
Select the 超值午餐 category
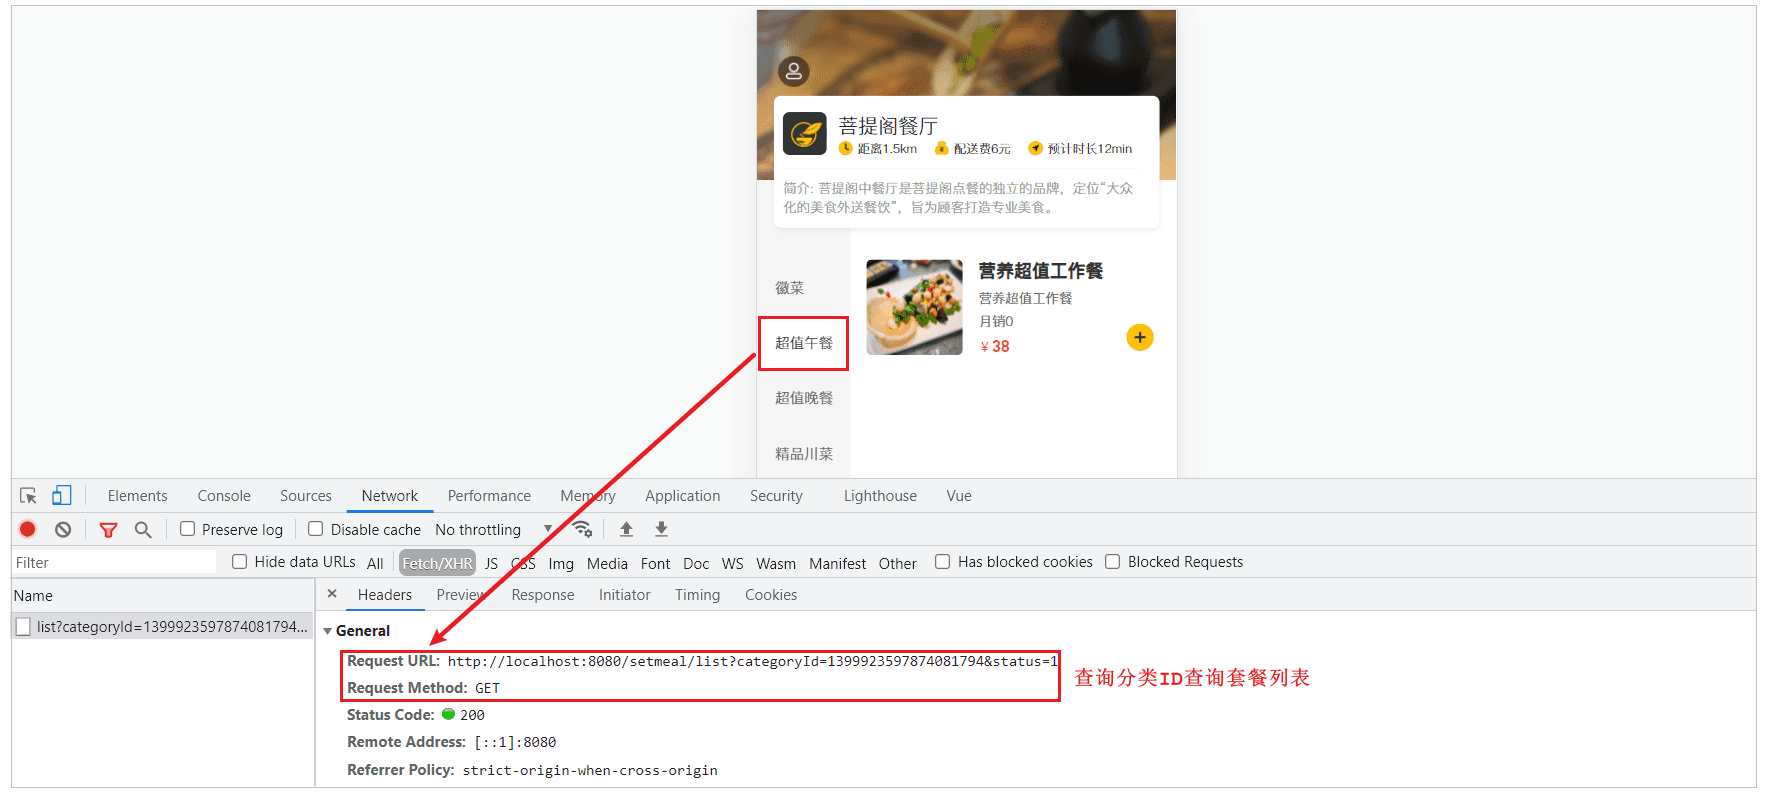point(804,343)
